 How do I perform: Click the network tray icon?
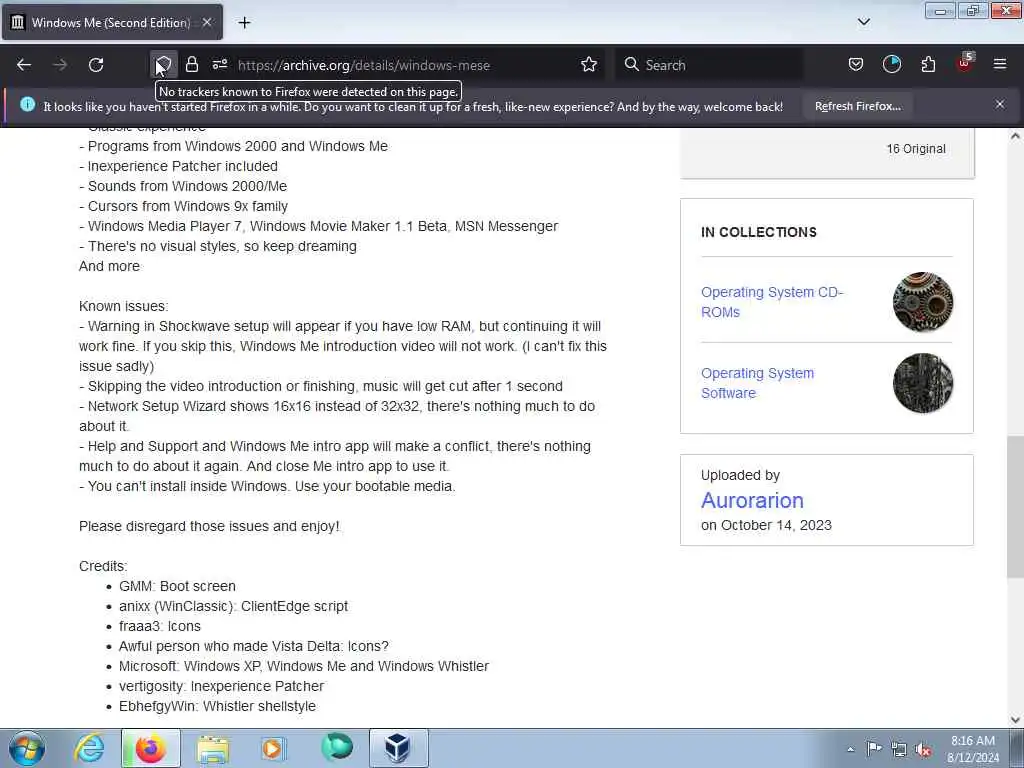pos(899,749)
